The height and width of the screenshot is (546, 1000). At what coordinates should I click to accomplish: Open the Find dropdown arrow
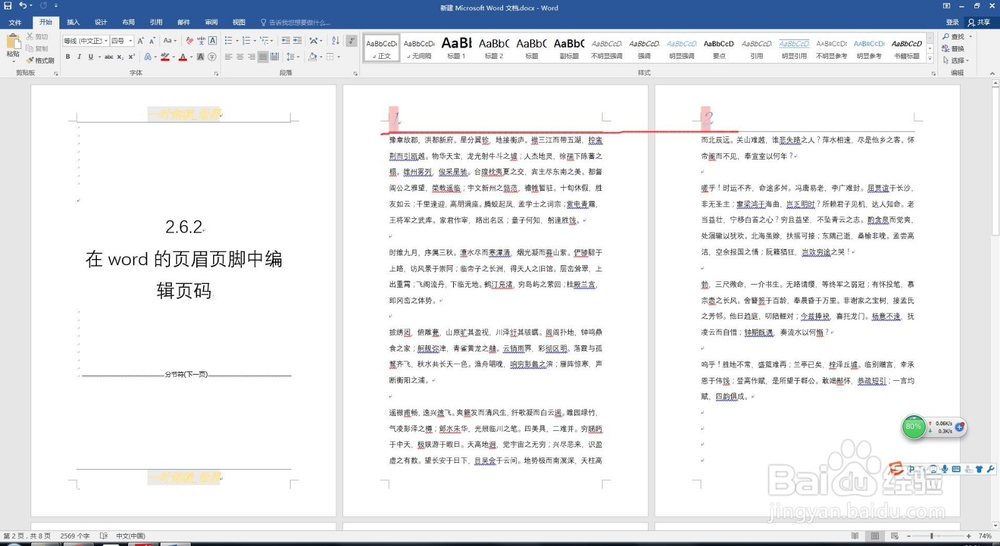click(971, 37)
